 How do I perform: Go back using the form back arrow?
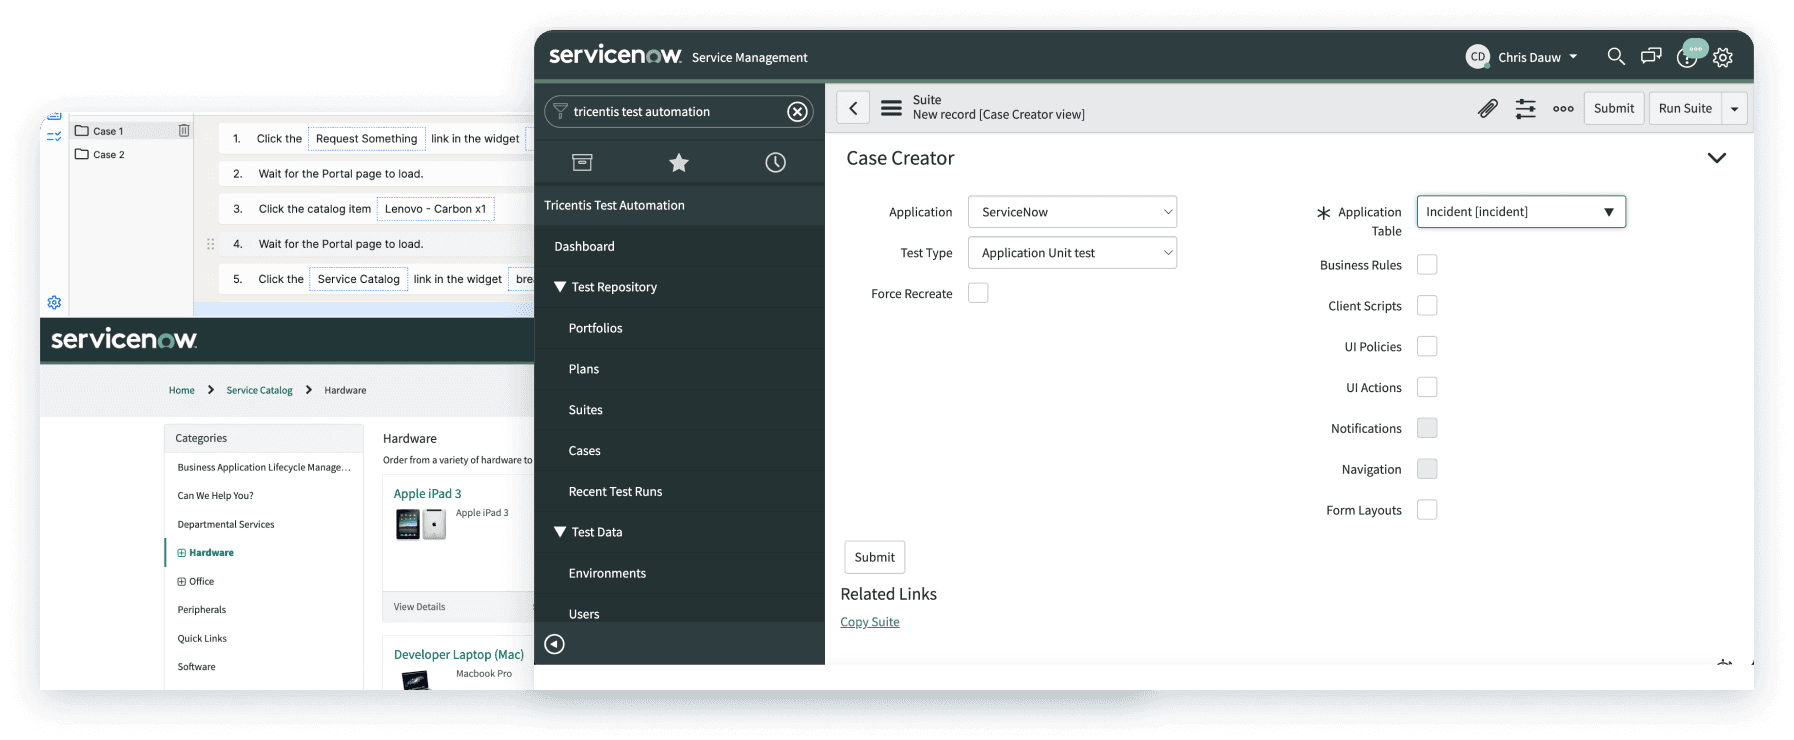click(x=853, y=108)
